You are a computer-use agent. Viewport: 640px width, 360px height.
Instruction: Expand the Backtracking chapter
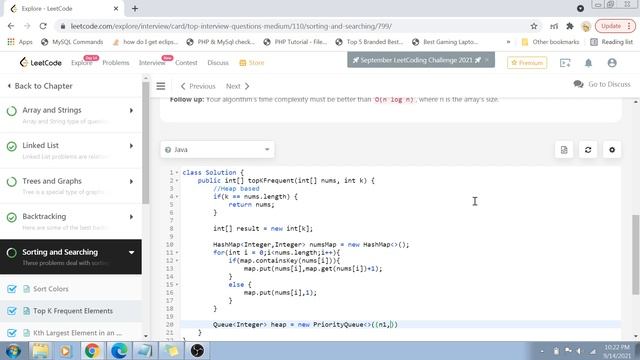(131, 217)
